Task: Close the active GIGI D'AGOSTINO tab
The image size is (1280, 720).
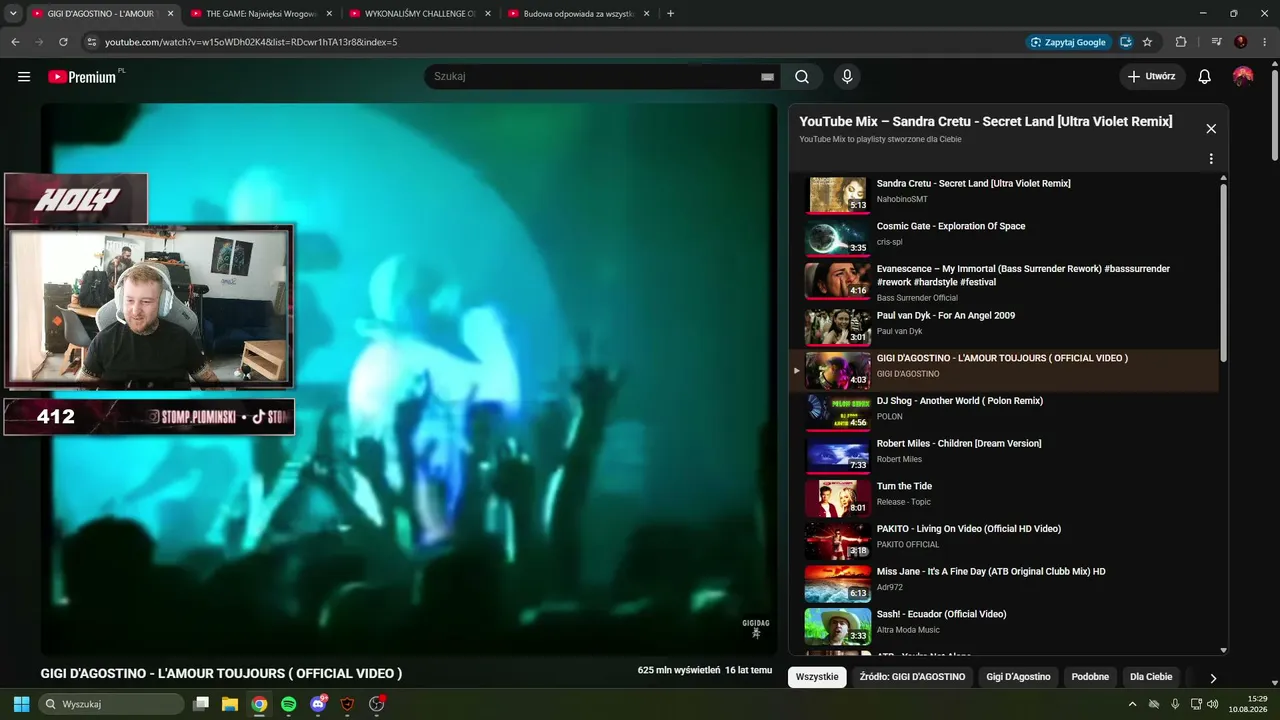Action: (x=170, y=14)
